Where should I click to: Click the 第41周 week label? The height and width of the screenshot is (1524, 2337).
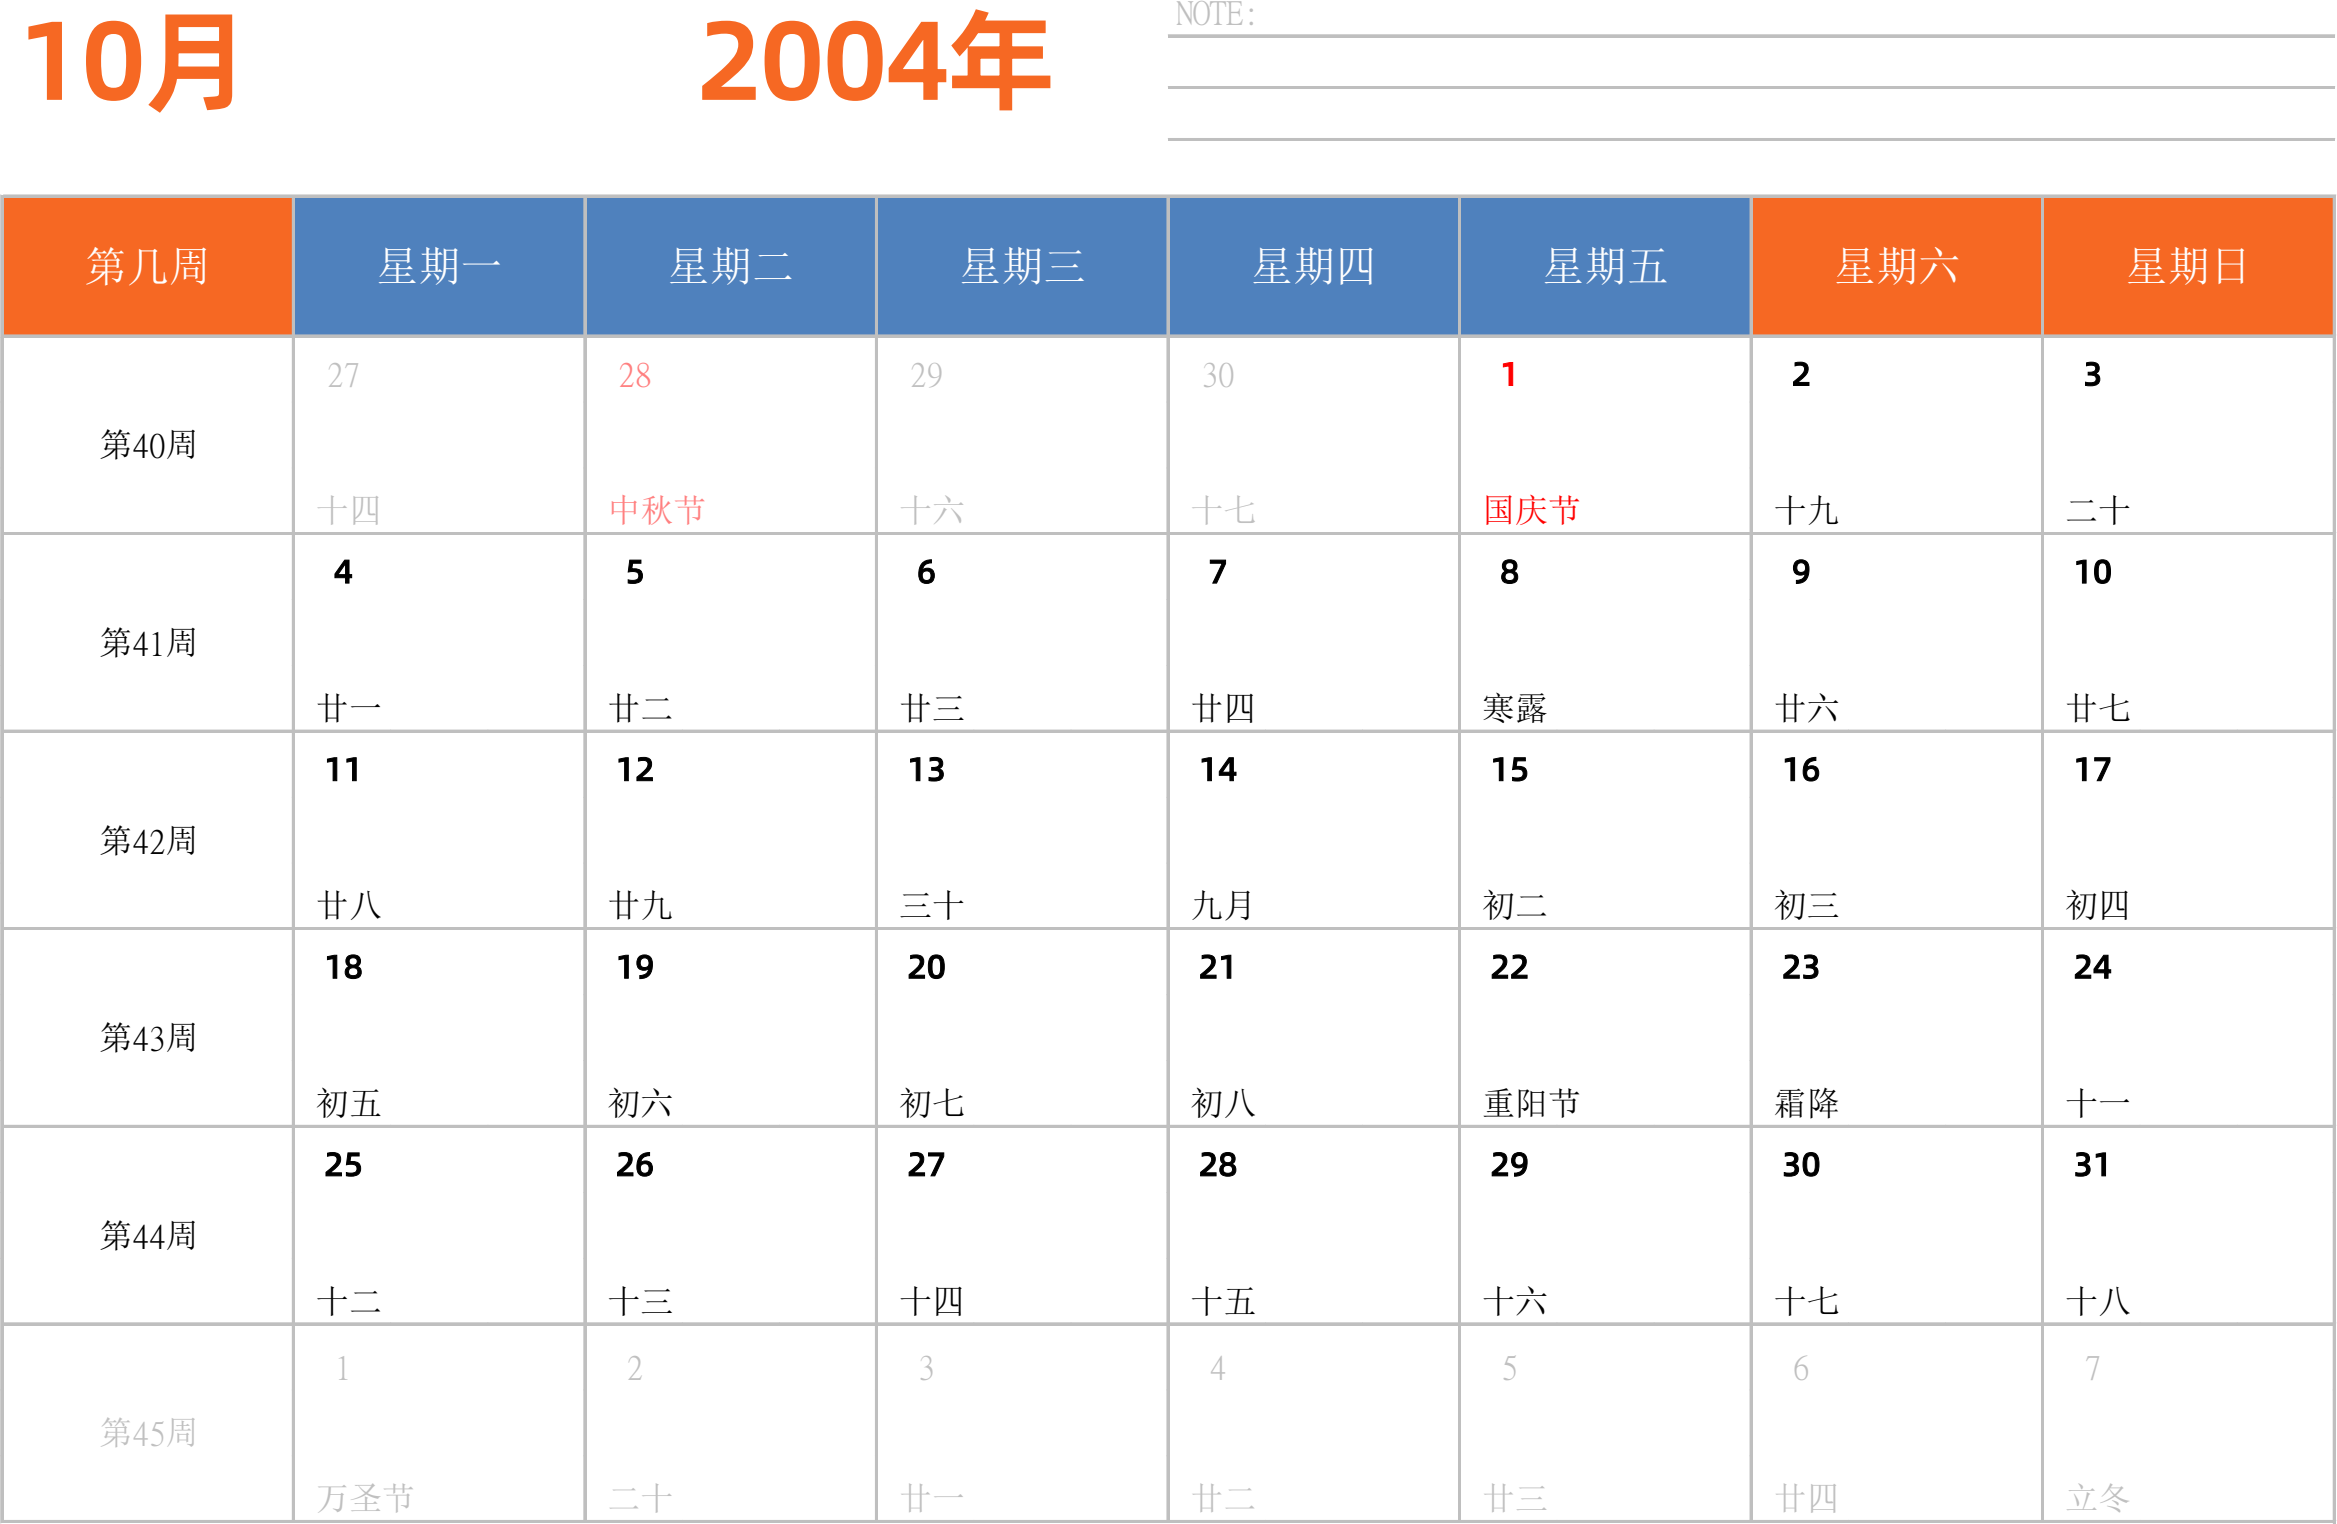click(148, 643)
